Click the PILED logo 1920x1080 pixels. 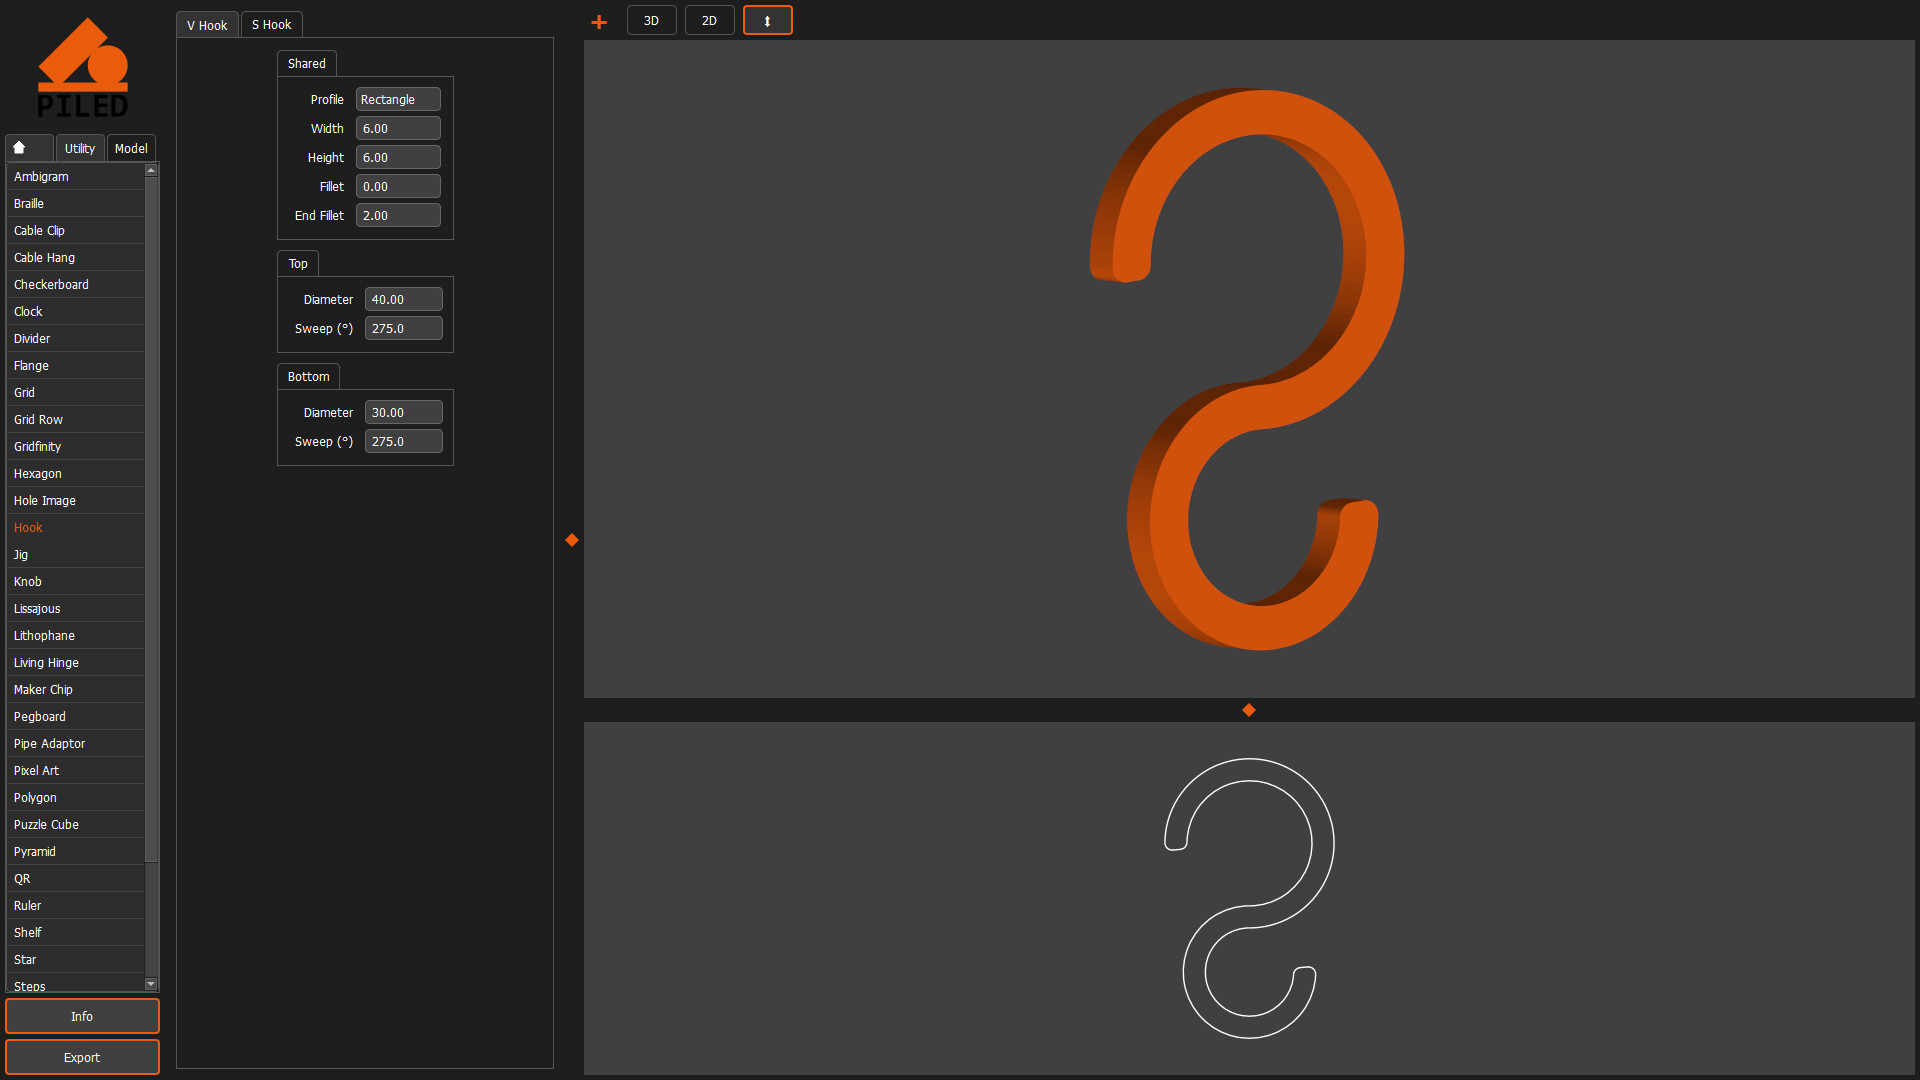click(83, 68)
